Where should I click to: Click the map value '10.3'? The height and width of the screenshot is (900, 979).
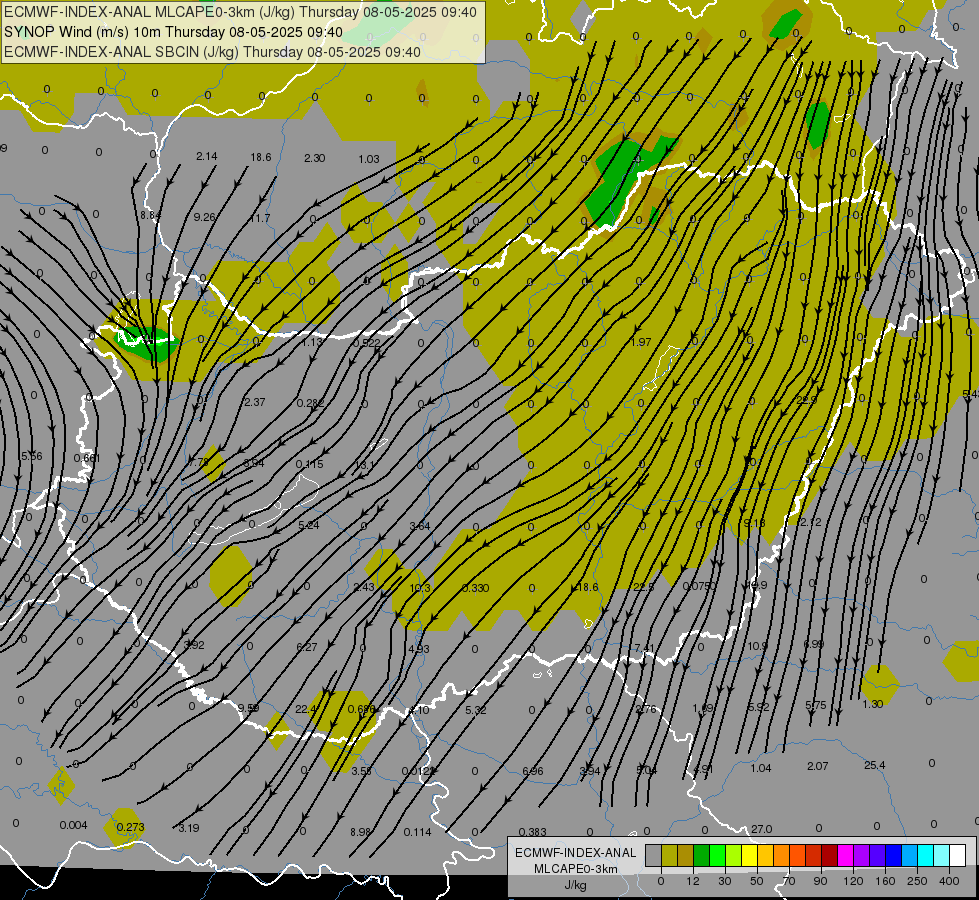click(420, 588)
